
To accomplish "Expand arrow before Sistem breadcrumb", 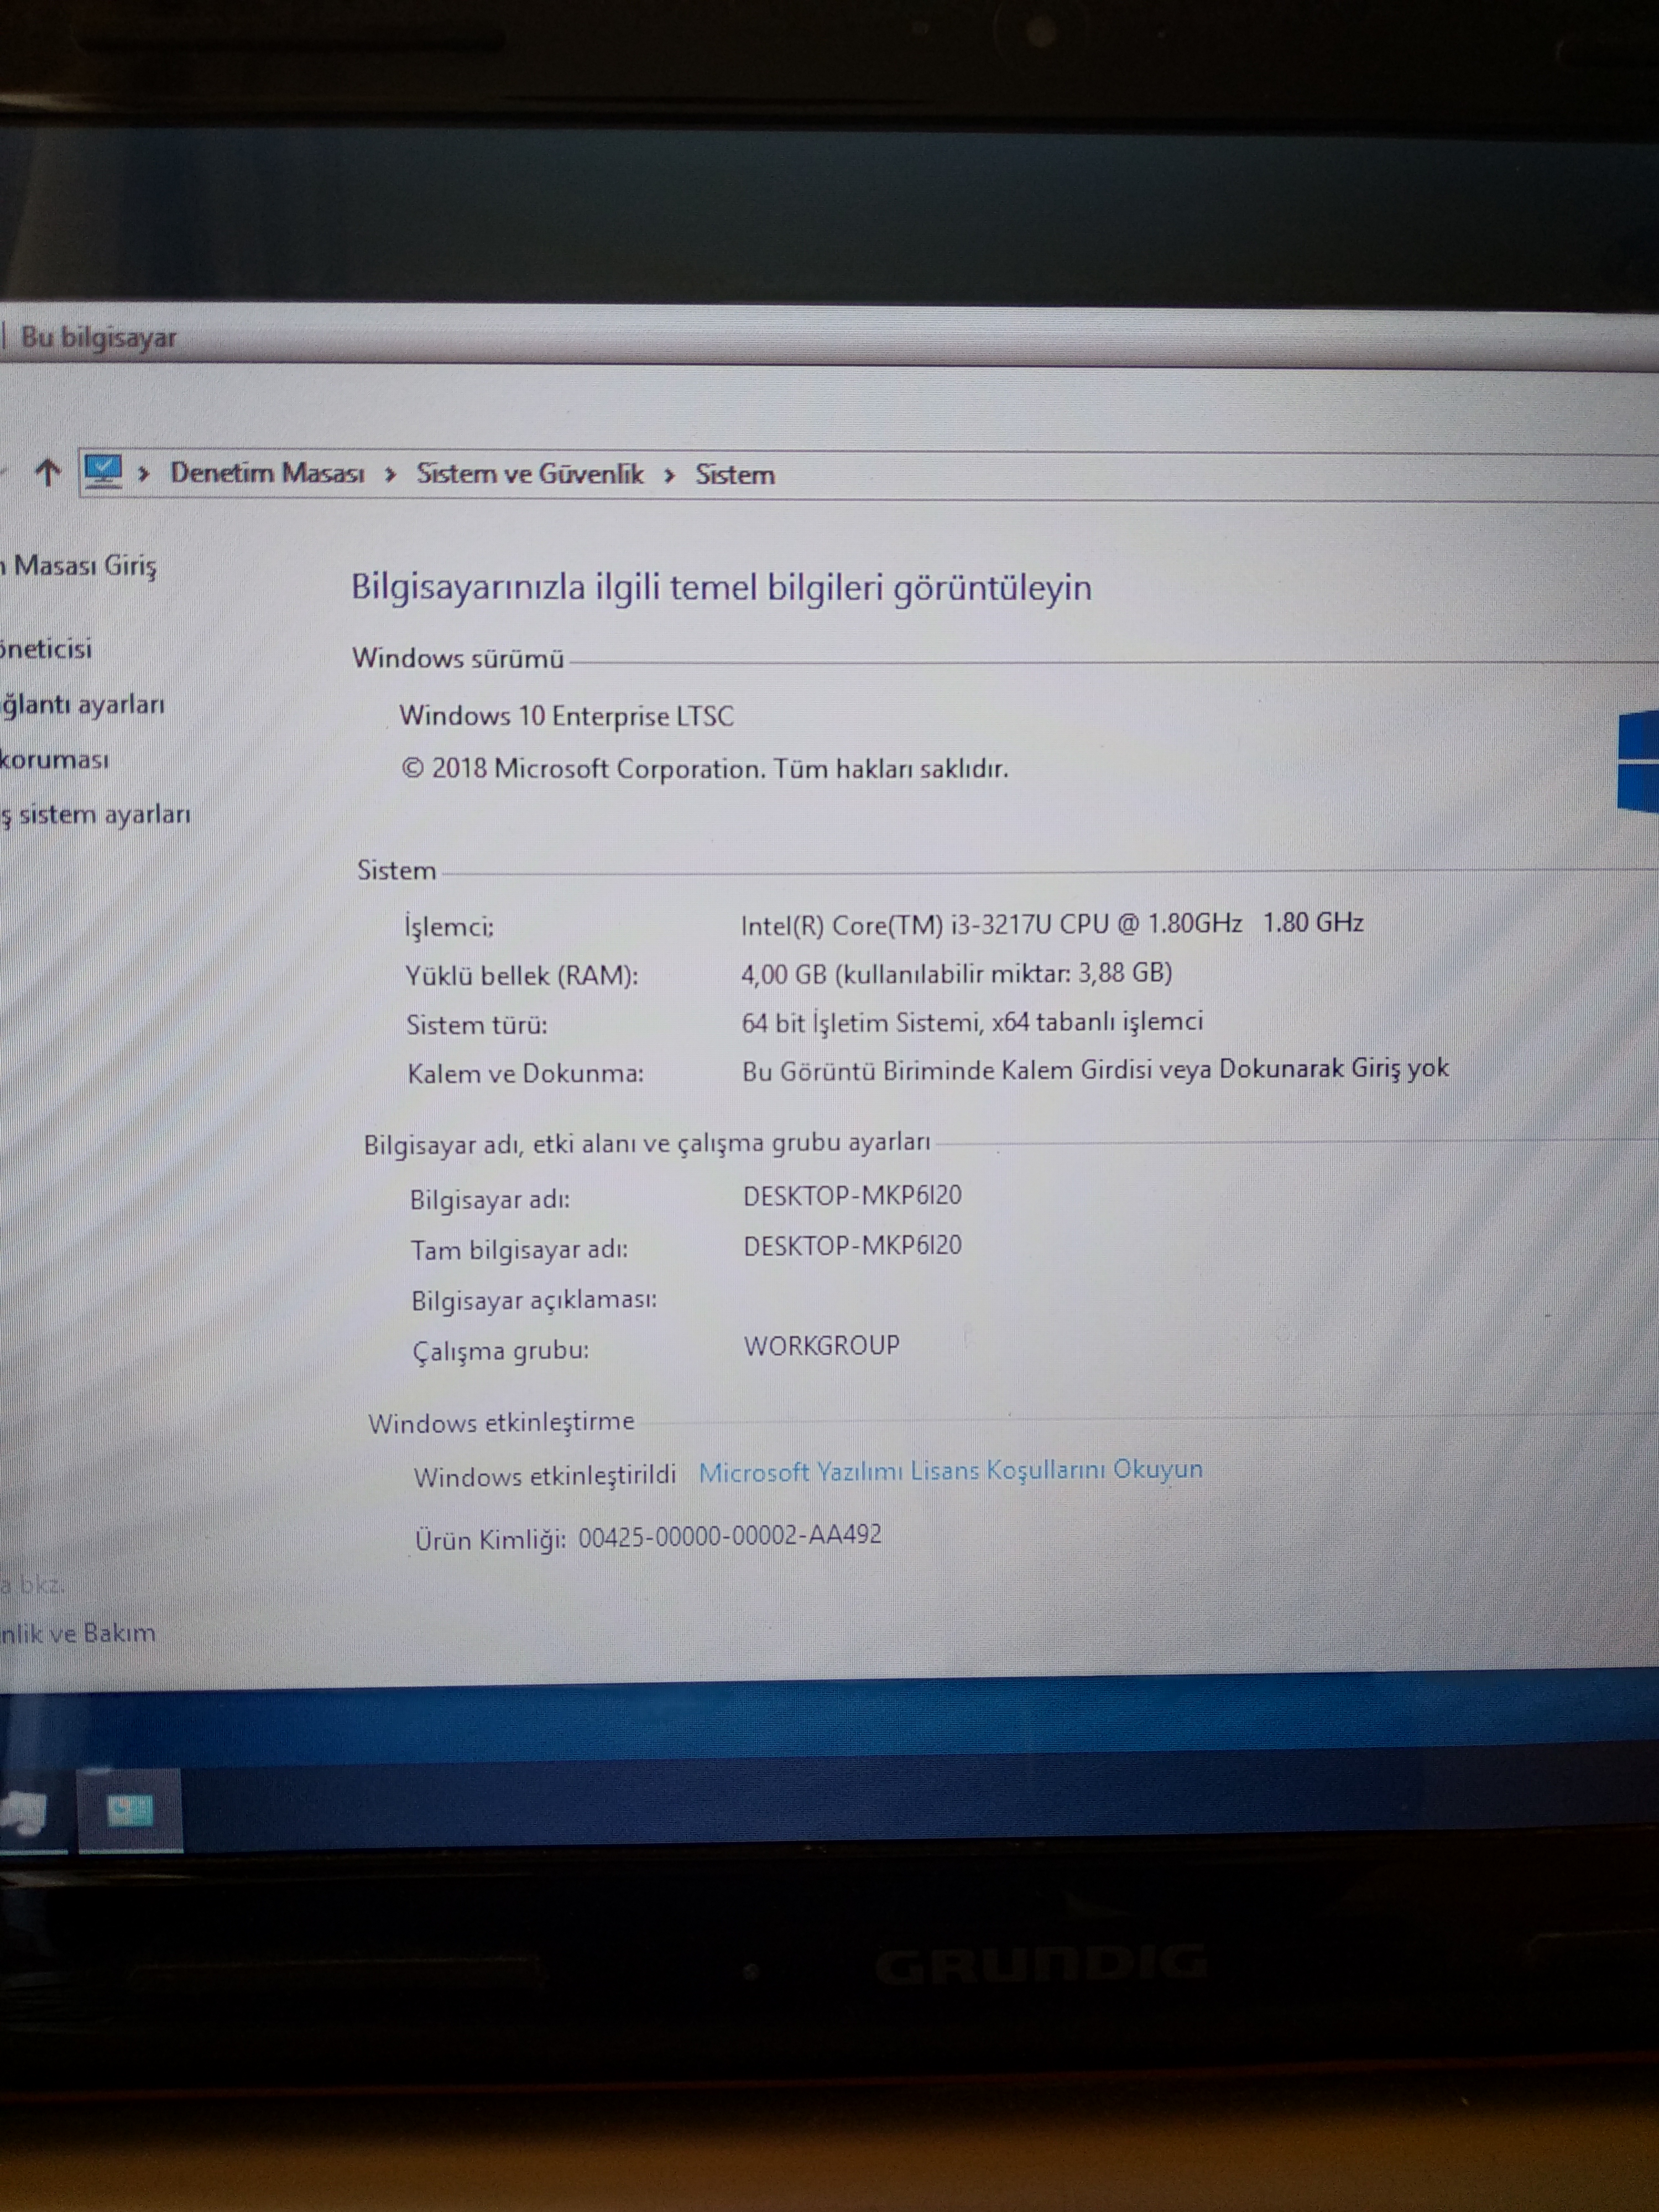I will tap(669, 475).
